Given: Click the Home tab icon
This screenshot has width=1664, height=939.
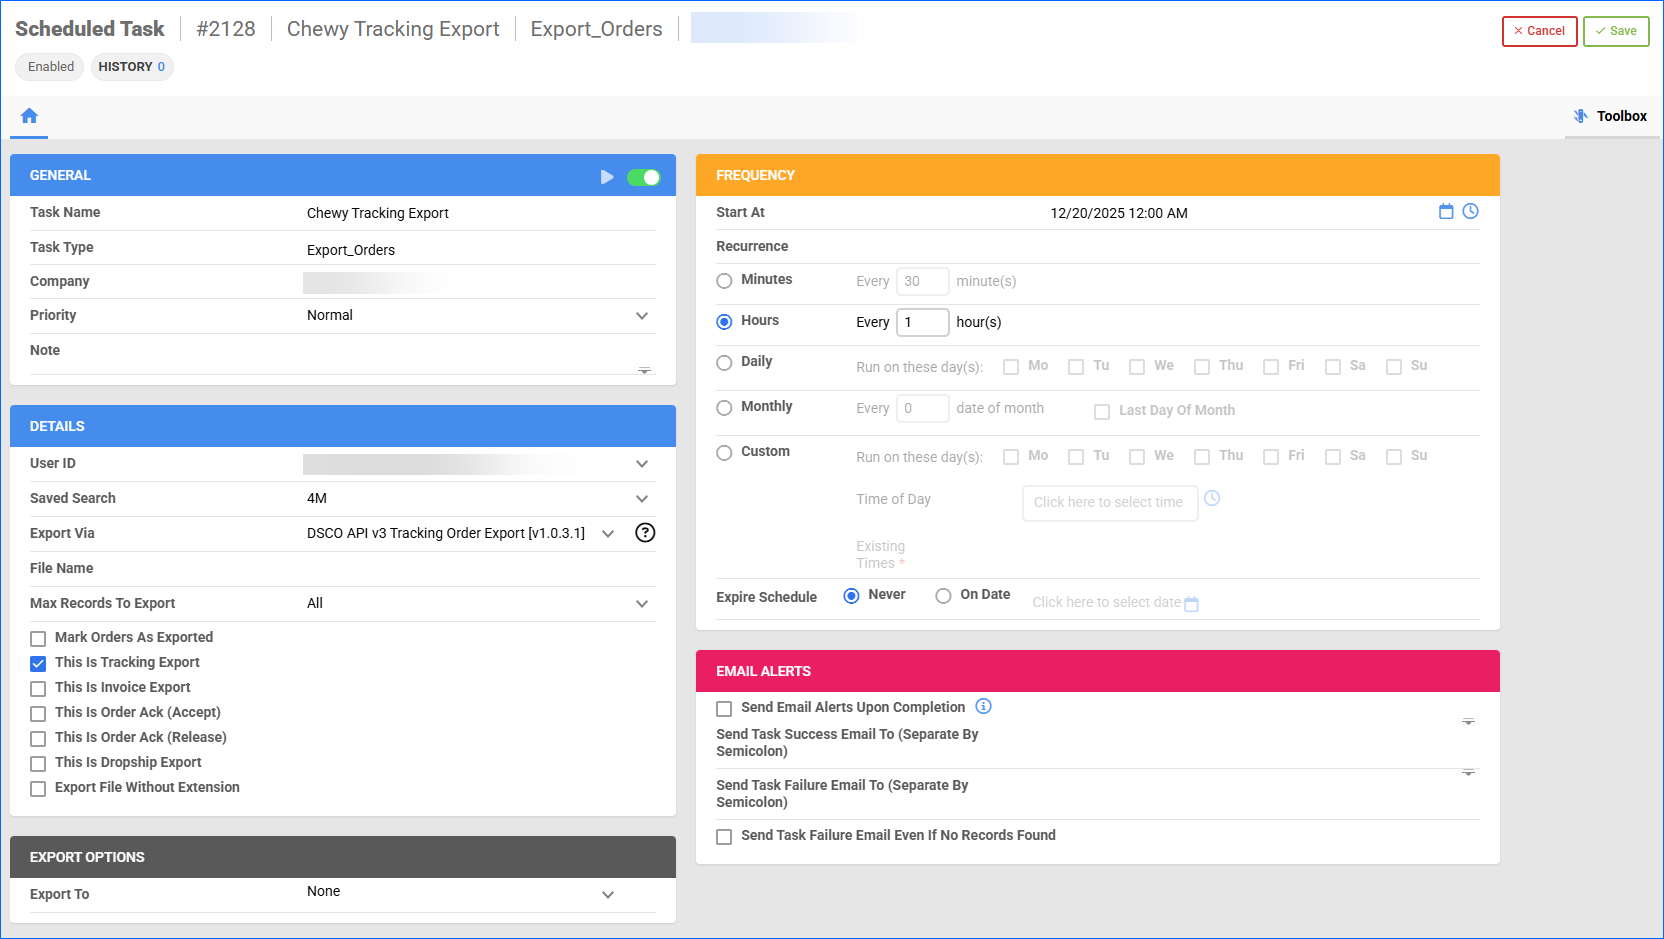Looking at the screenshot, I should tap(29, 116).
